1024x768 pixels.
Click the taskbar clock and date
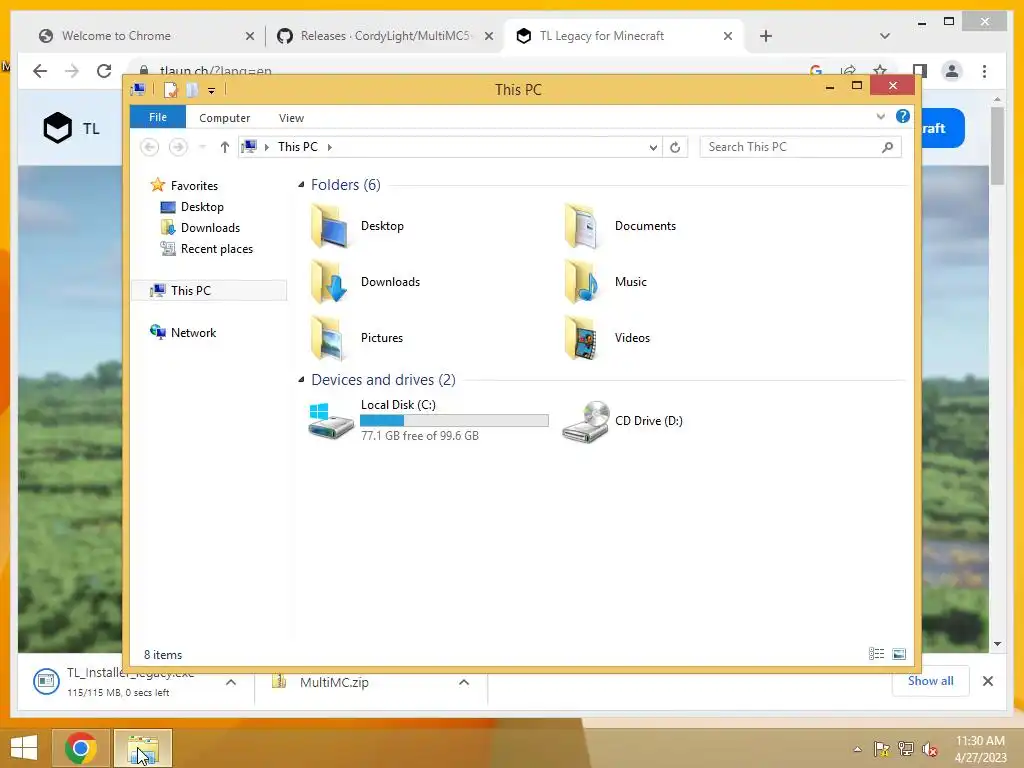tap(980, 748)
